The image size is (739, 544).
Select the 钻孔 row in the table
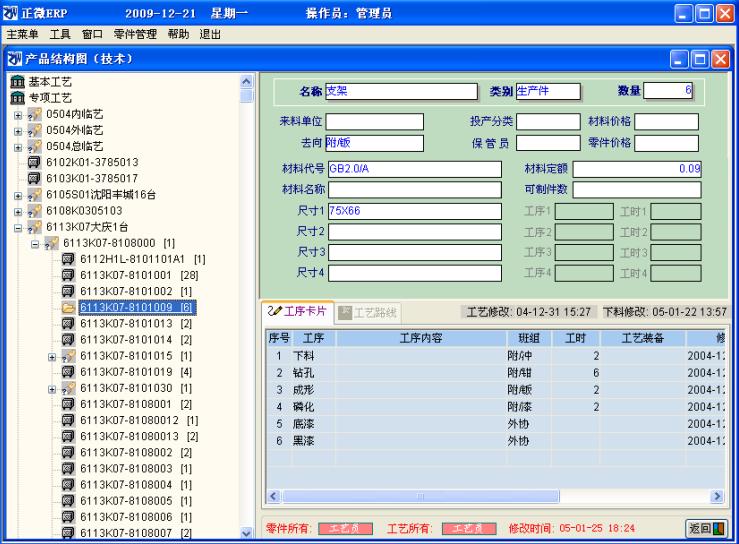(x=495, y=373)
